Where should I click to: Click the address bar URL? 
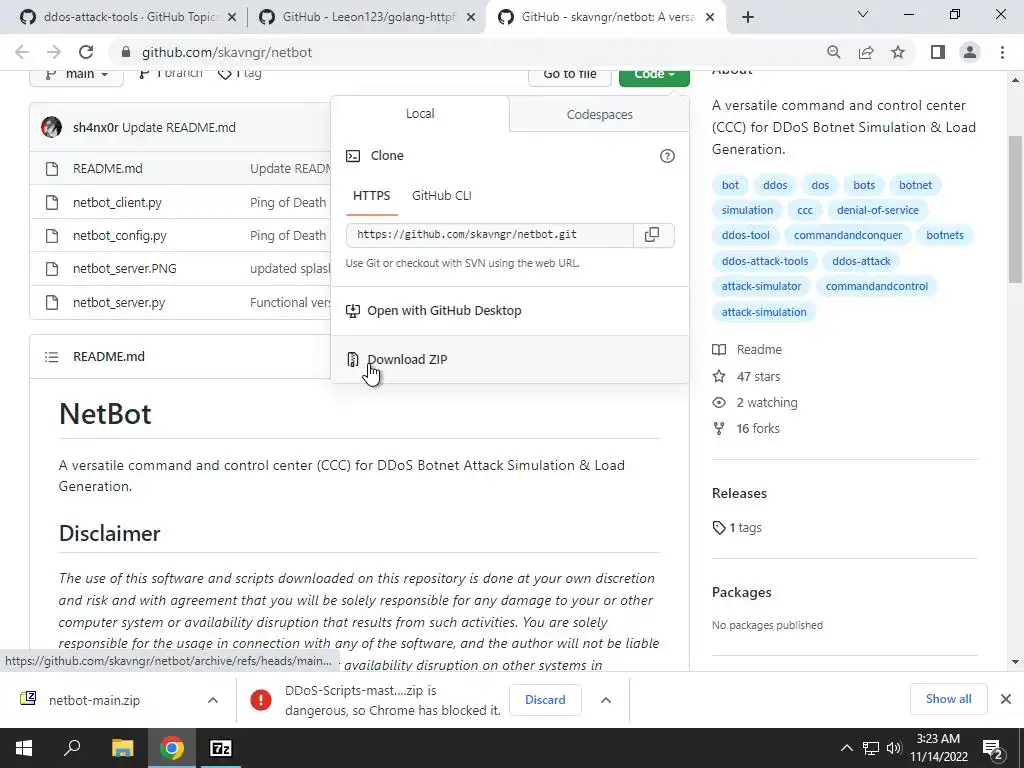click(227, 52)
